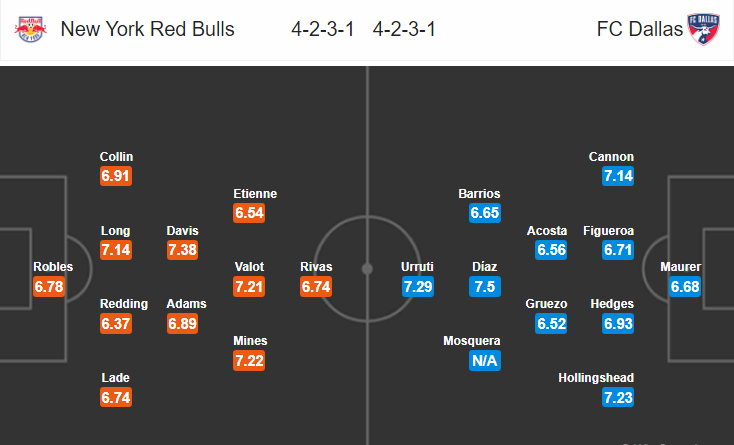Select the Red Bulls 4-2-3-1 formation text

click(x=323, y=29)
